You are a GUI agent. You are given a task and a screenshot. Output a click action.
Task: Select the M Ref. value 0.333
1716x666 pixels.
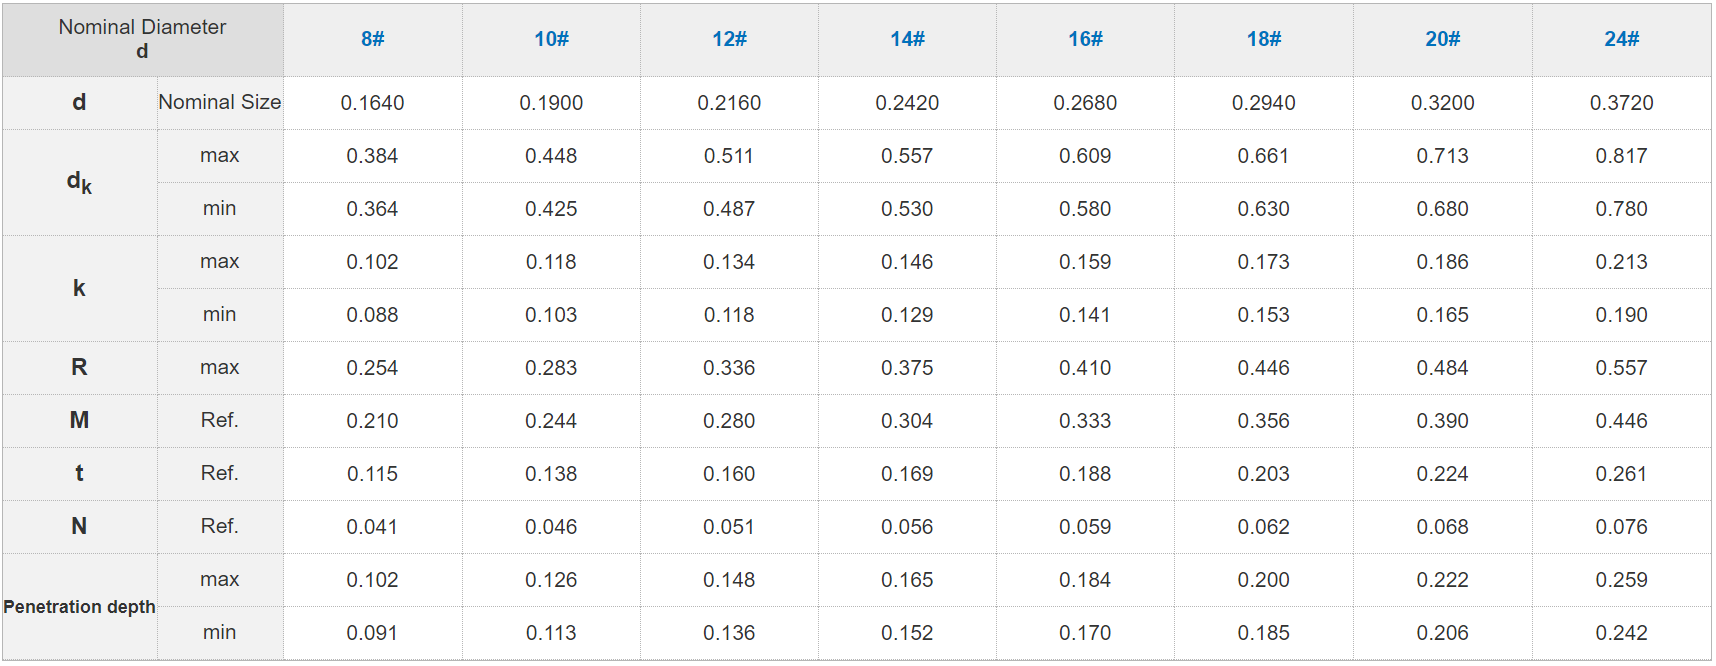pyautogui.click(x=1085, y=421)
